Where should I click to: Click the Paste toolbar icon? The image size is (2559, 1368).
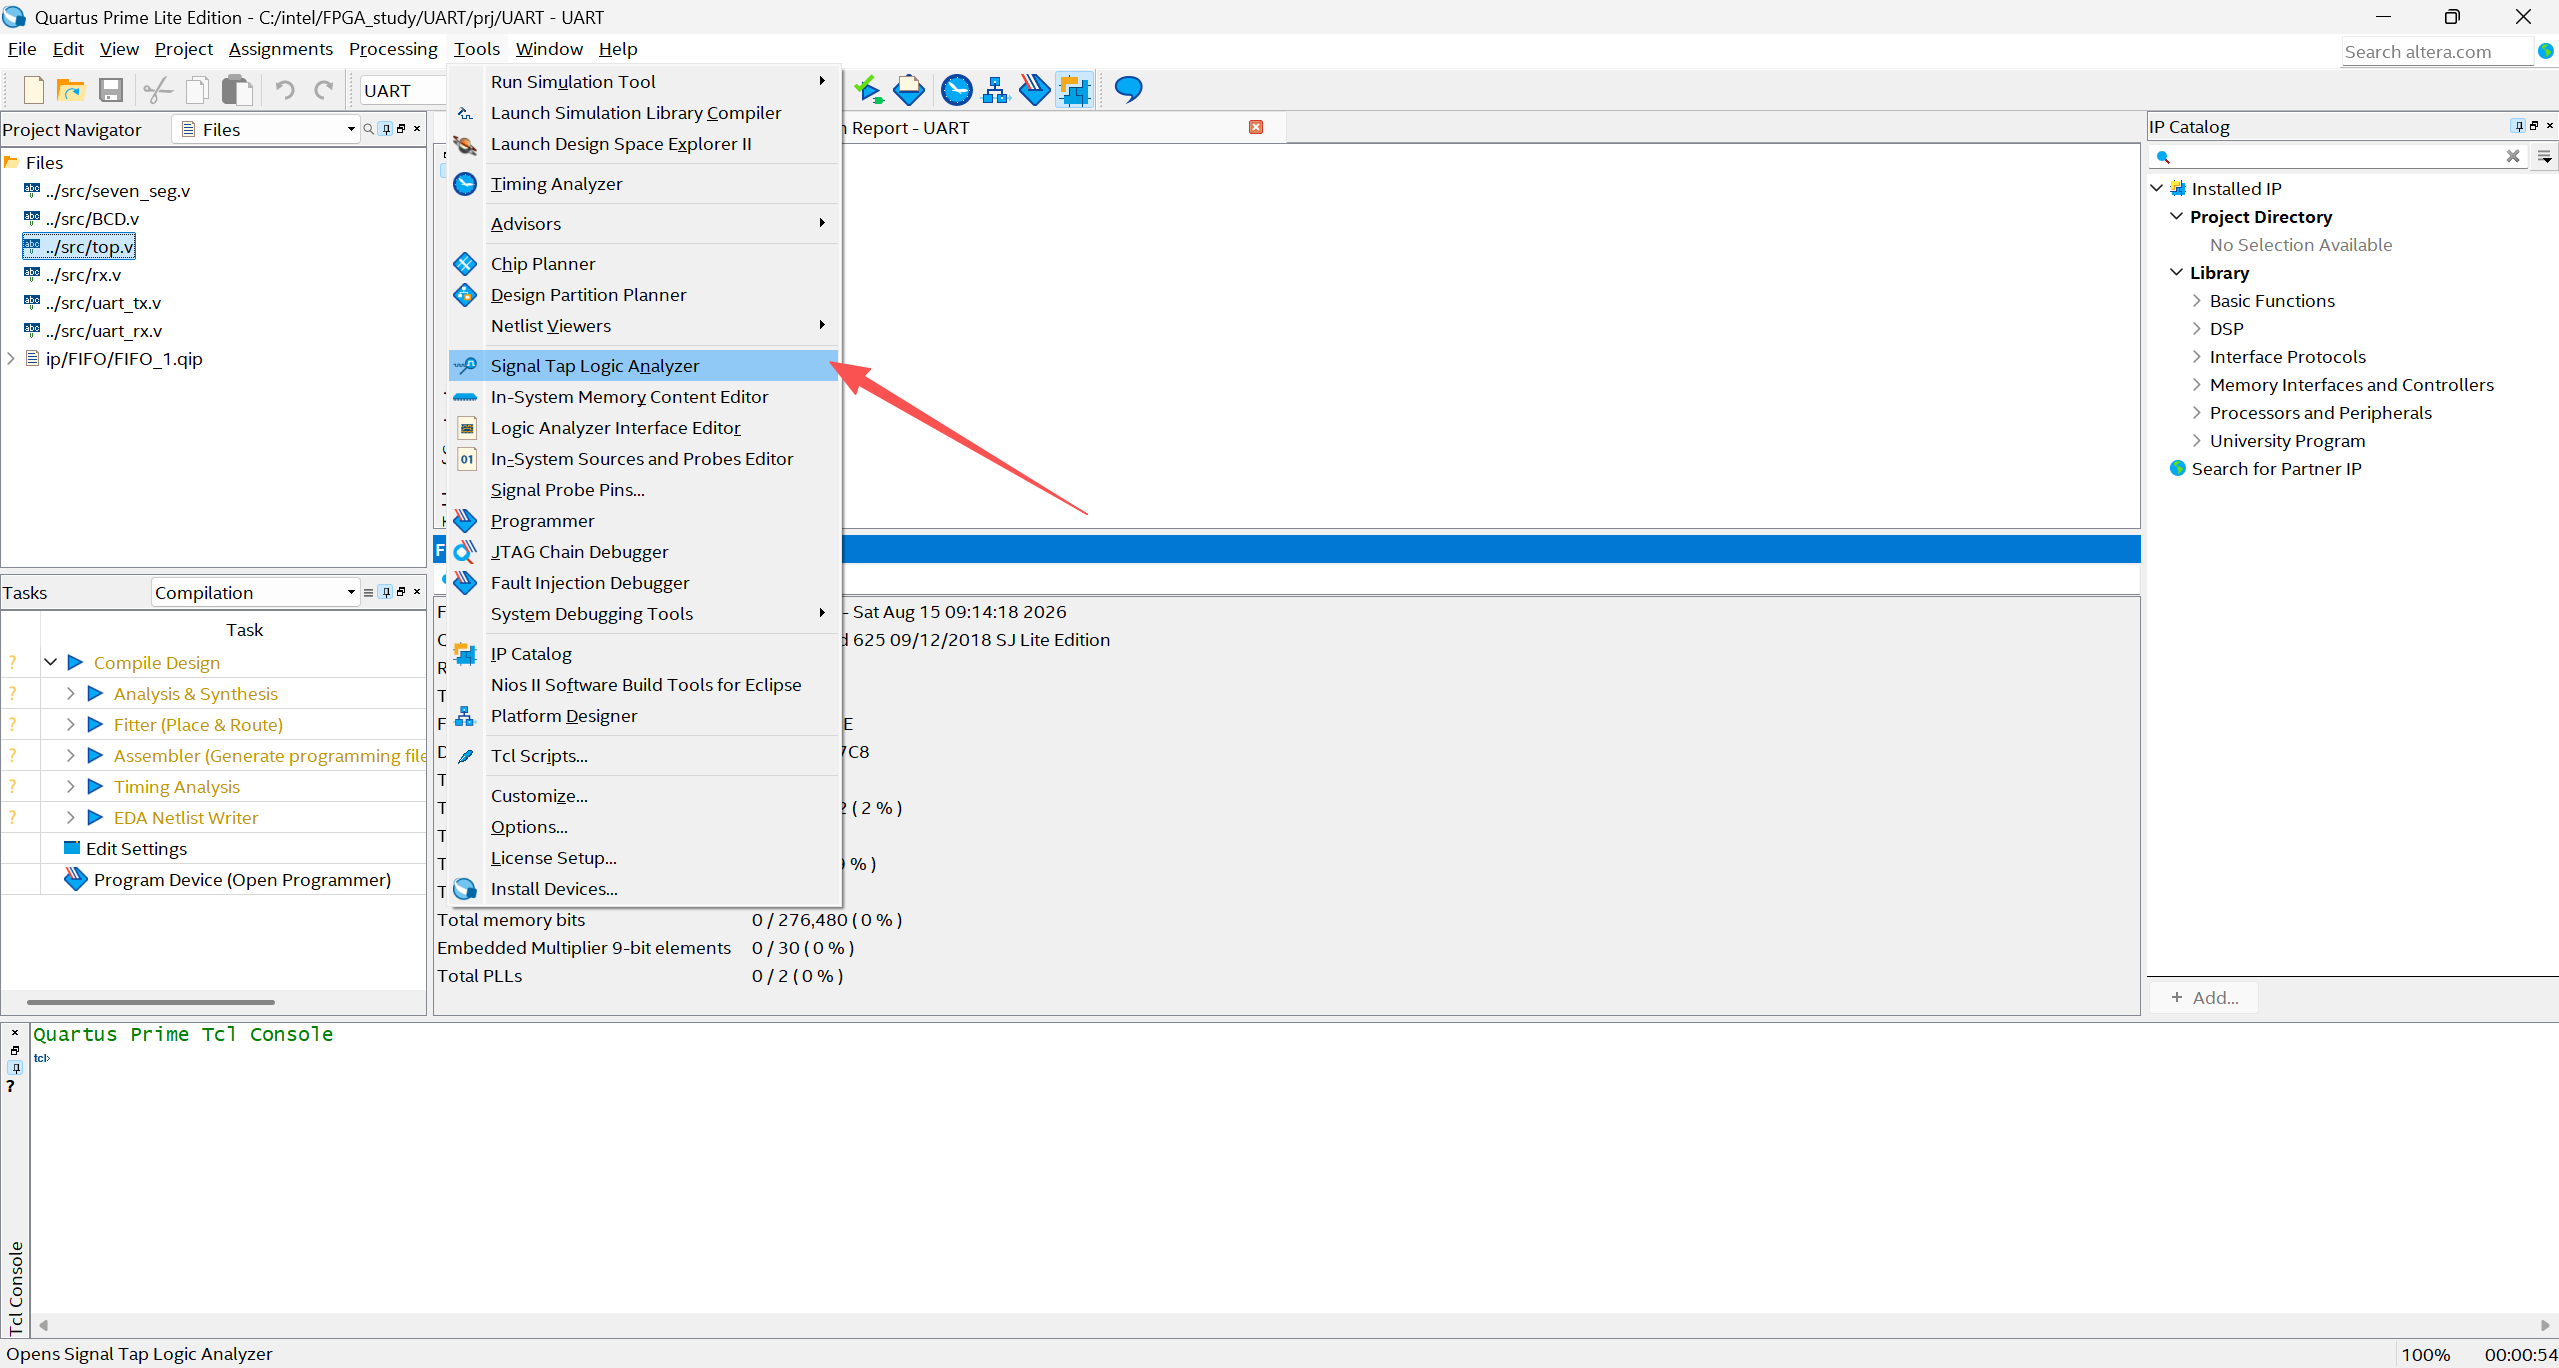(237, 90)
